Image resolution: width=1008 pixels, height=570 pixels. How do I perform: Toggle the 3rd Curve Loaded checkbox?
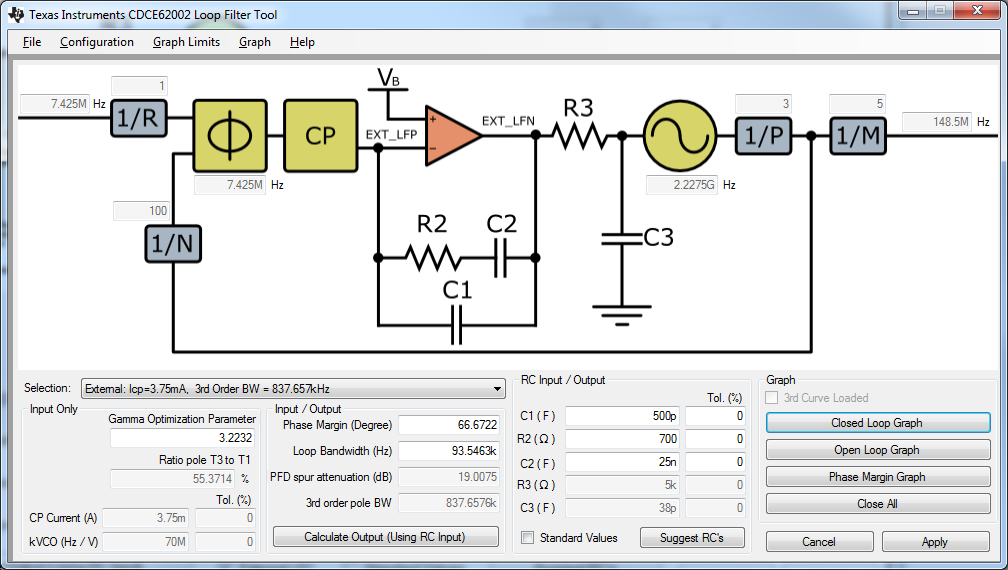coord(772,398)
